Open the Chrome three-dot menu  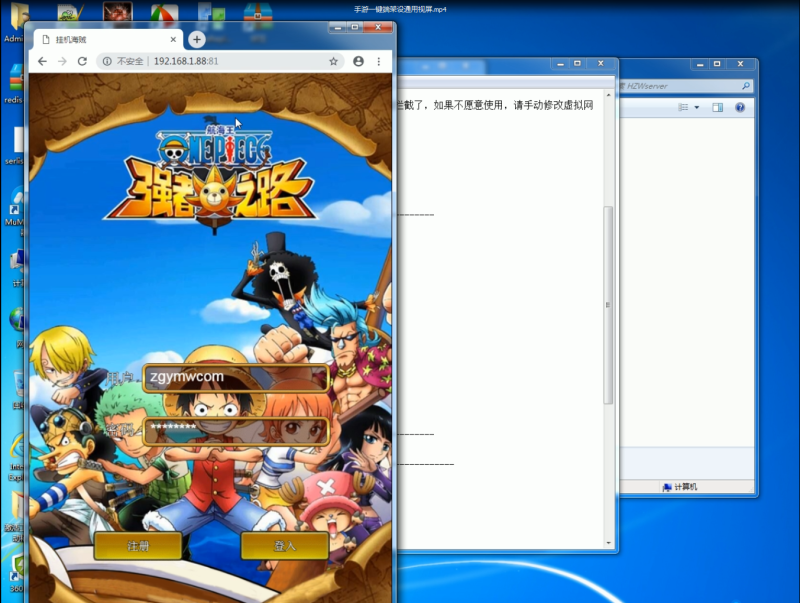[379, 61]
